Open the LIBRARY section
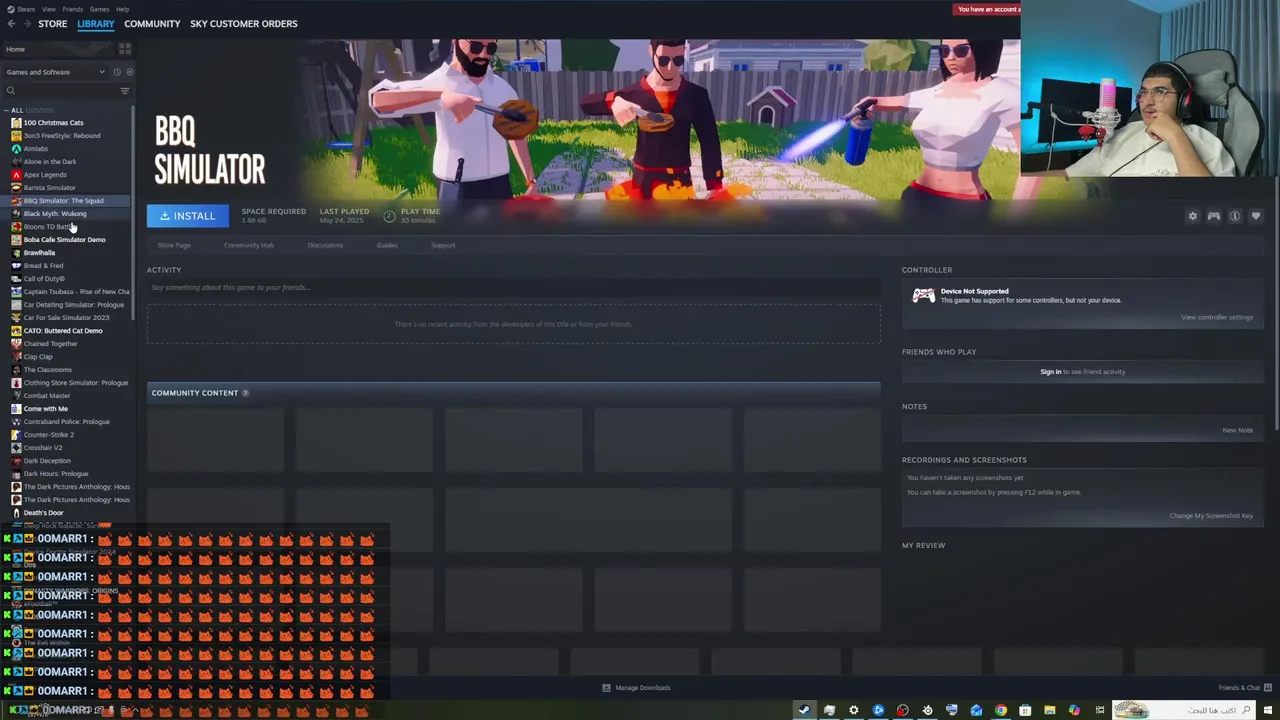The height and width of the screenshot is (720, 1280). 96,24
